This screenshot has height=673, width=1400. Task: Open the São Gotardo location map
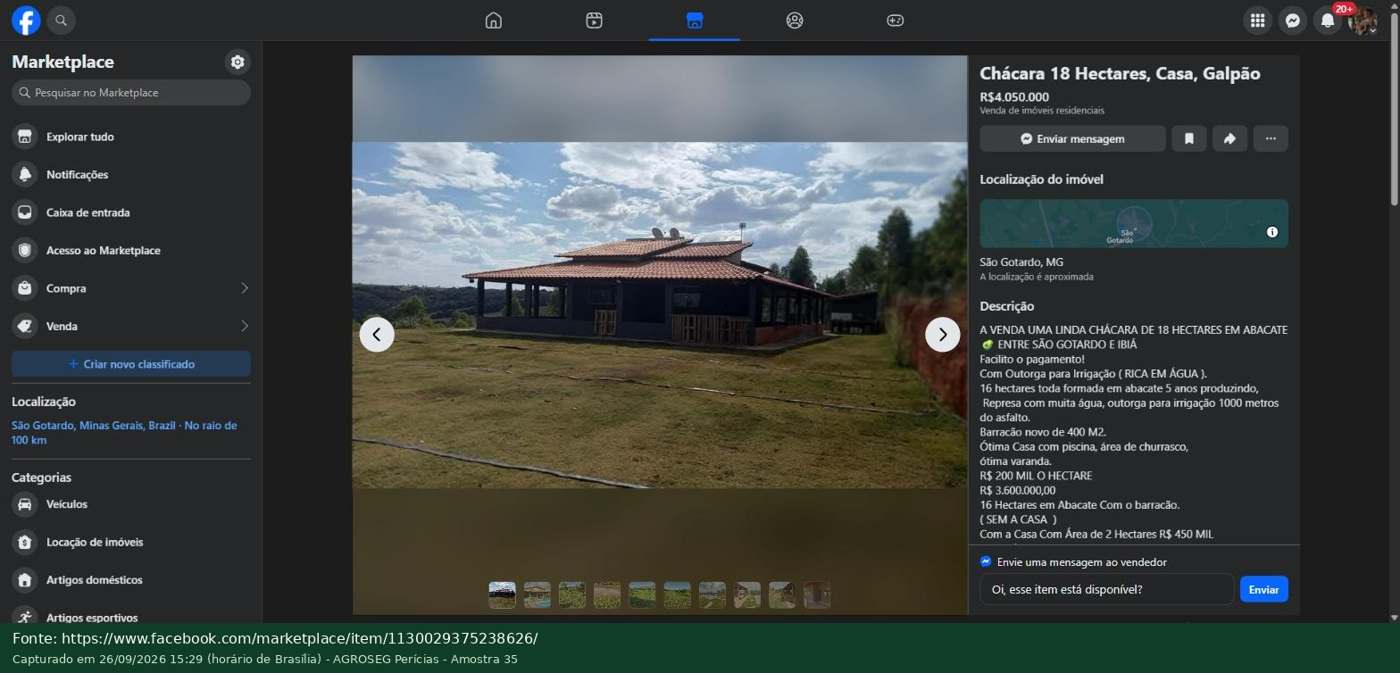click(x=1134, y=223)
